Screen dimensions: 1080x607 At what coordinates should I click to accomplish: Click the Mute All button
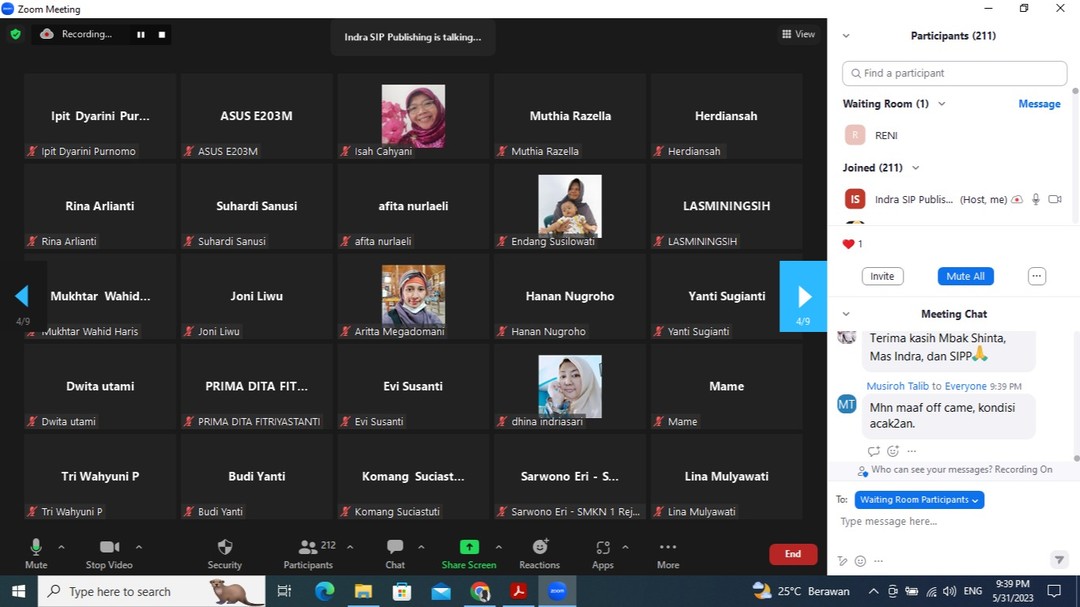coord(965,276)
